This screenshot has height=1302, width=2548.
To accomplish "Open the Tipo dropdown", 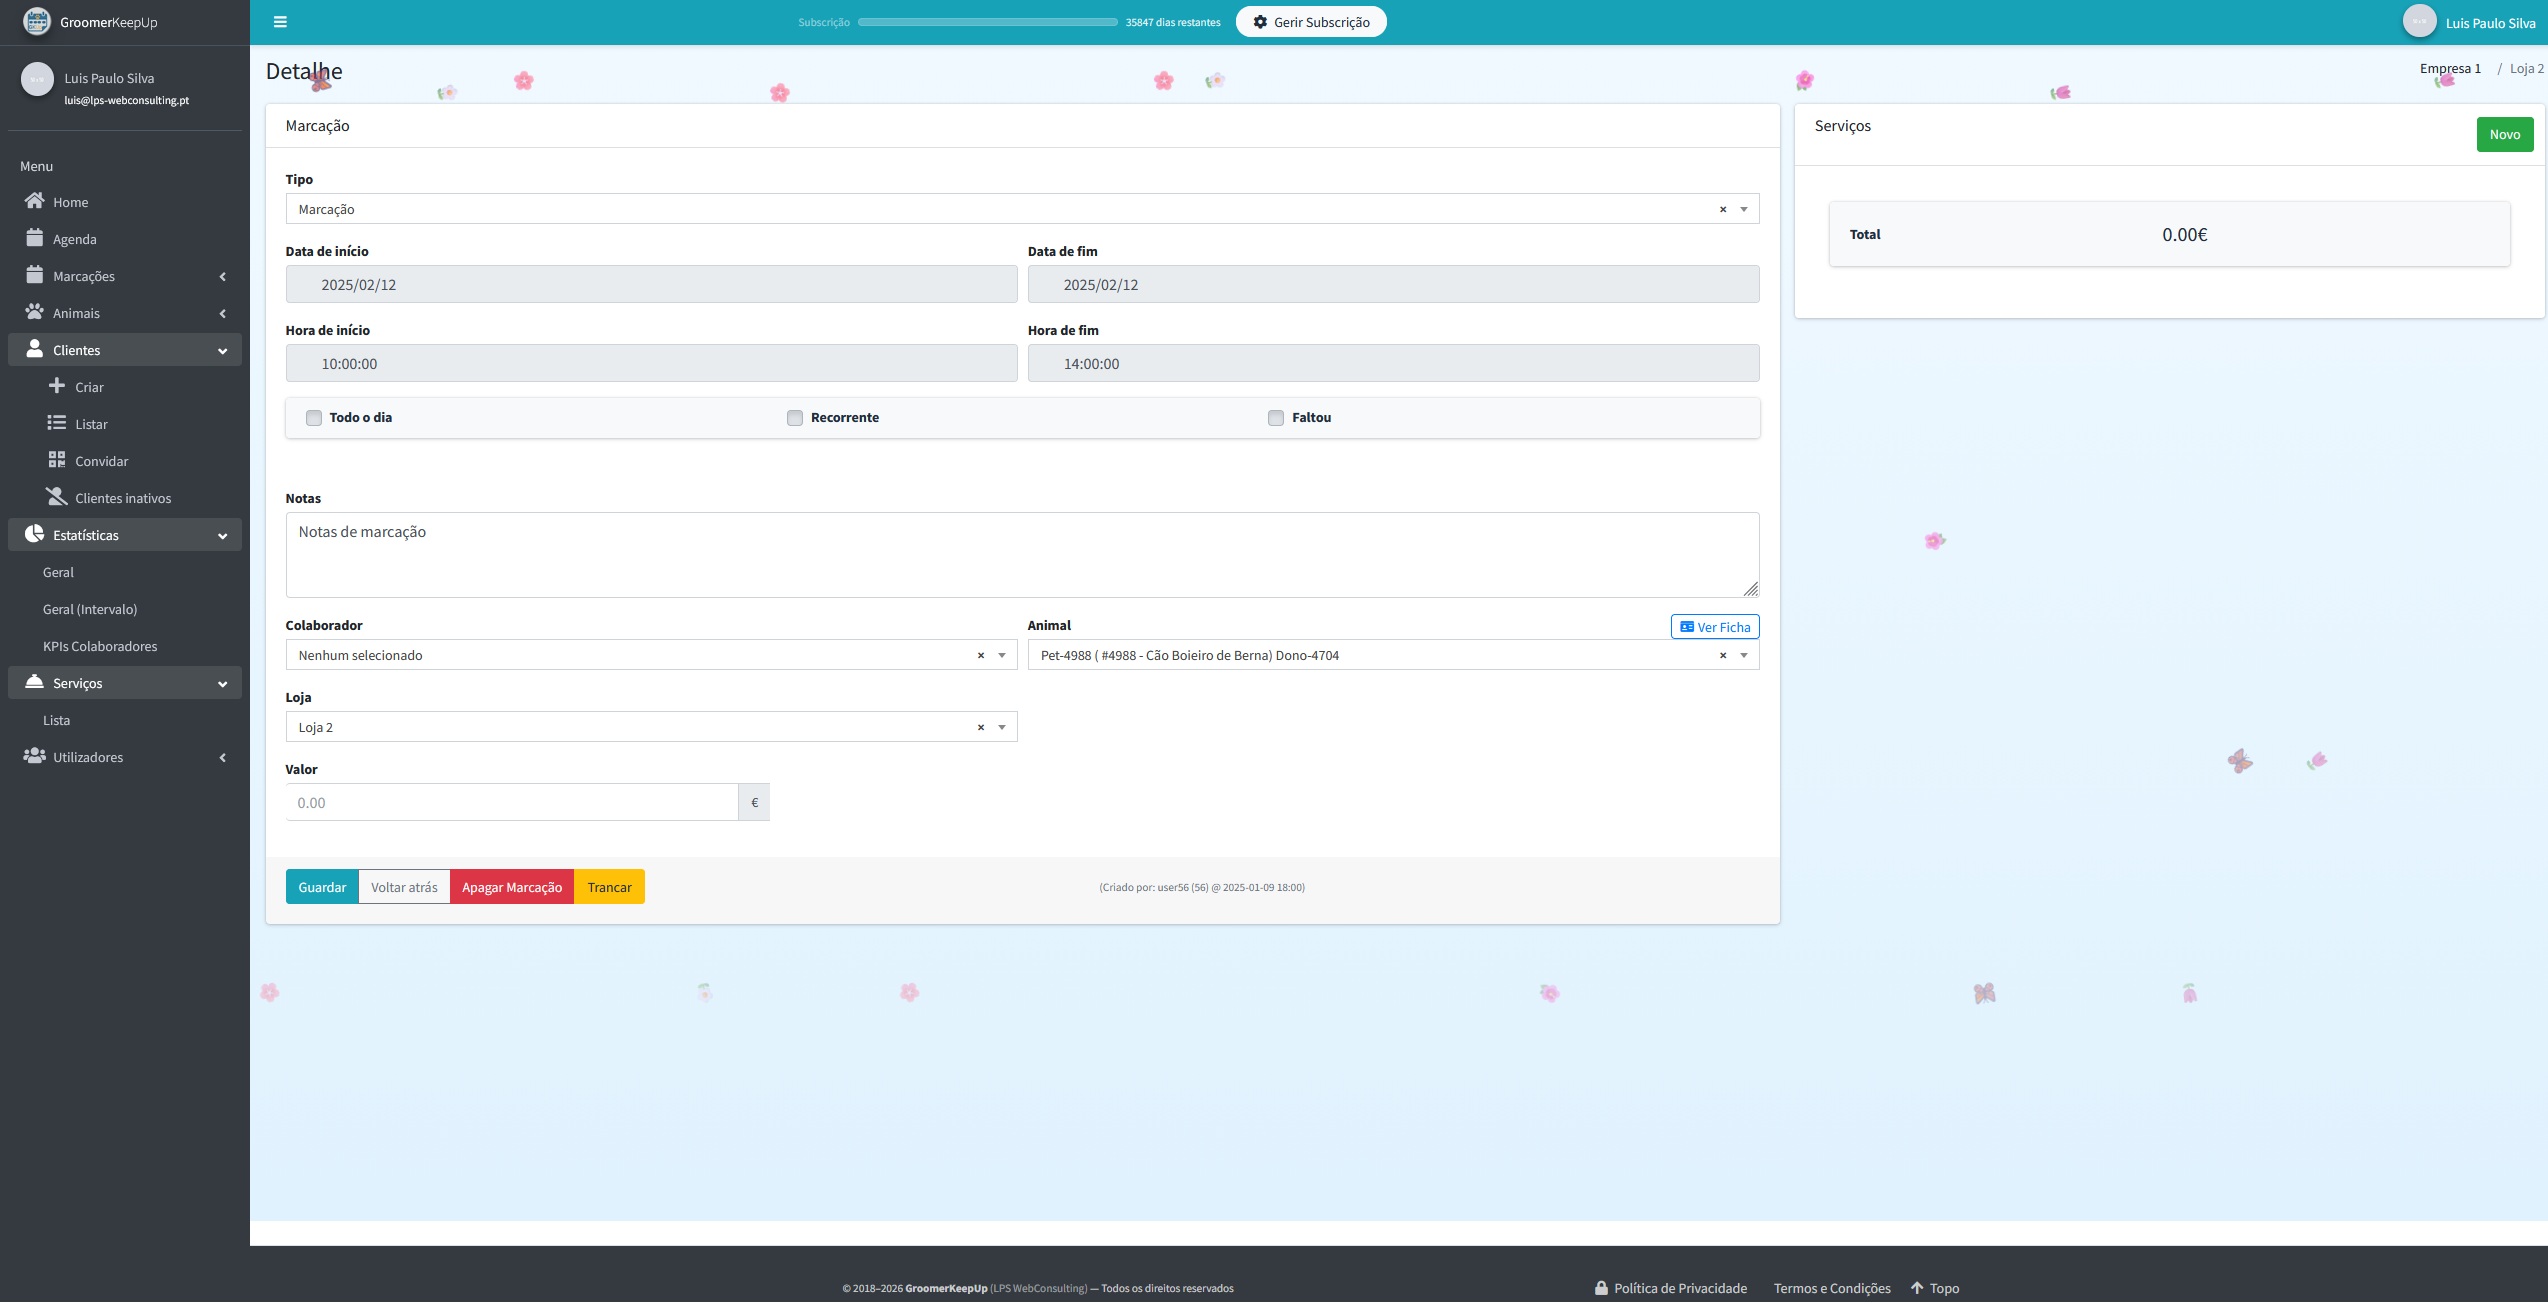I will pos(1744,208).
